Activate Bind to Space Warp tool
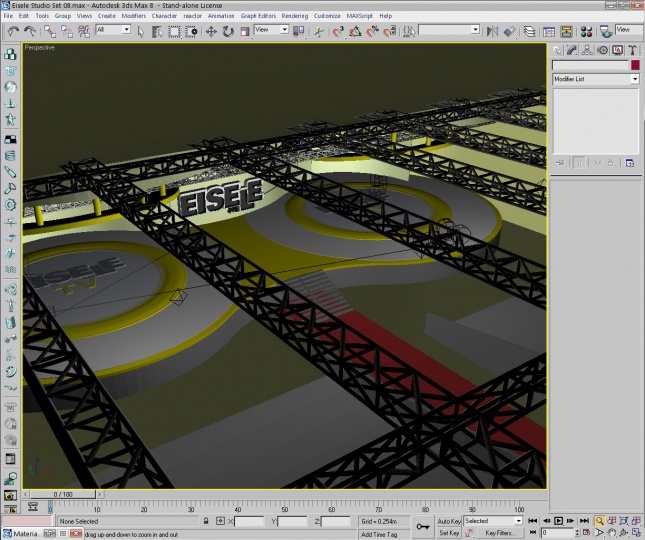The width and height of the screenshot is (645, 540). (x=84, y=31)
